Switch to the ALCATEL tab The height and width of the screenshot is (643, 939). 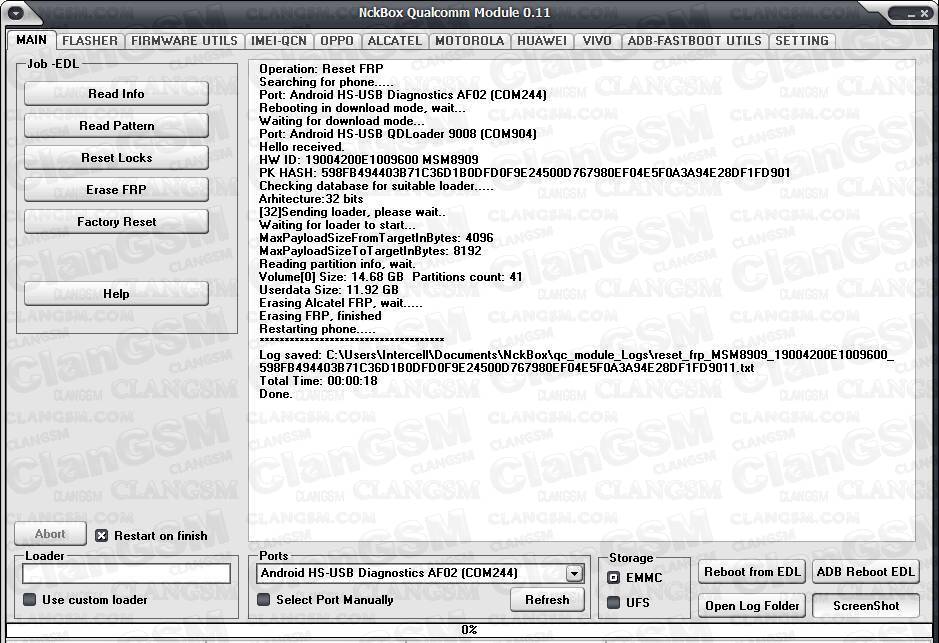coord(395,41)
